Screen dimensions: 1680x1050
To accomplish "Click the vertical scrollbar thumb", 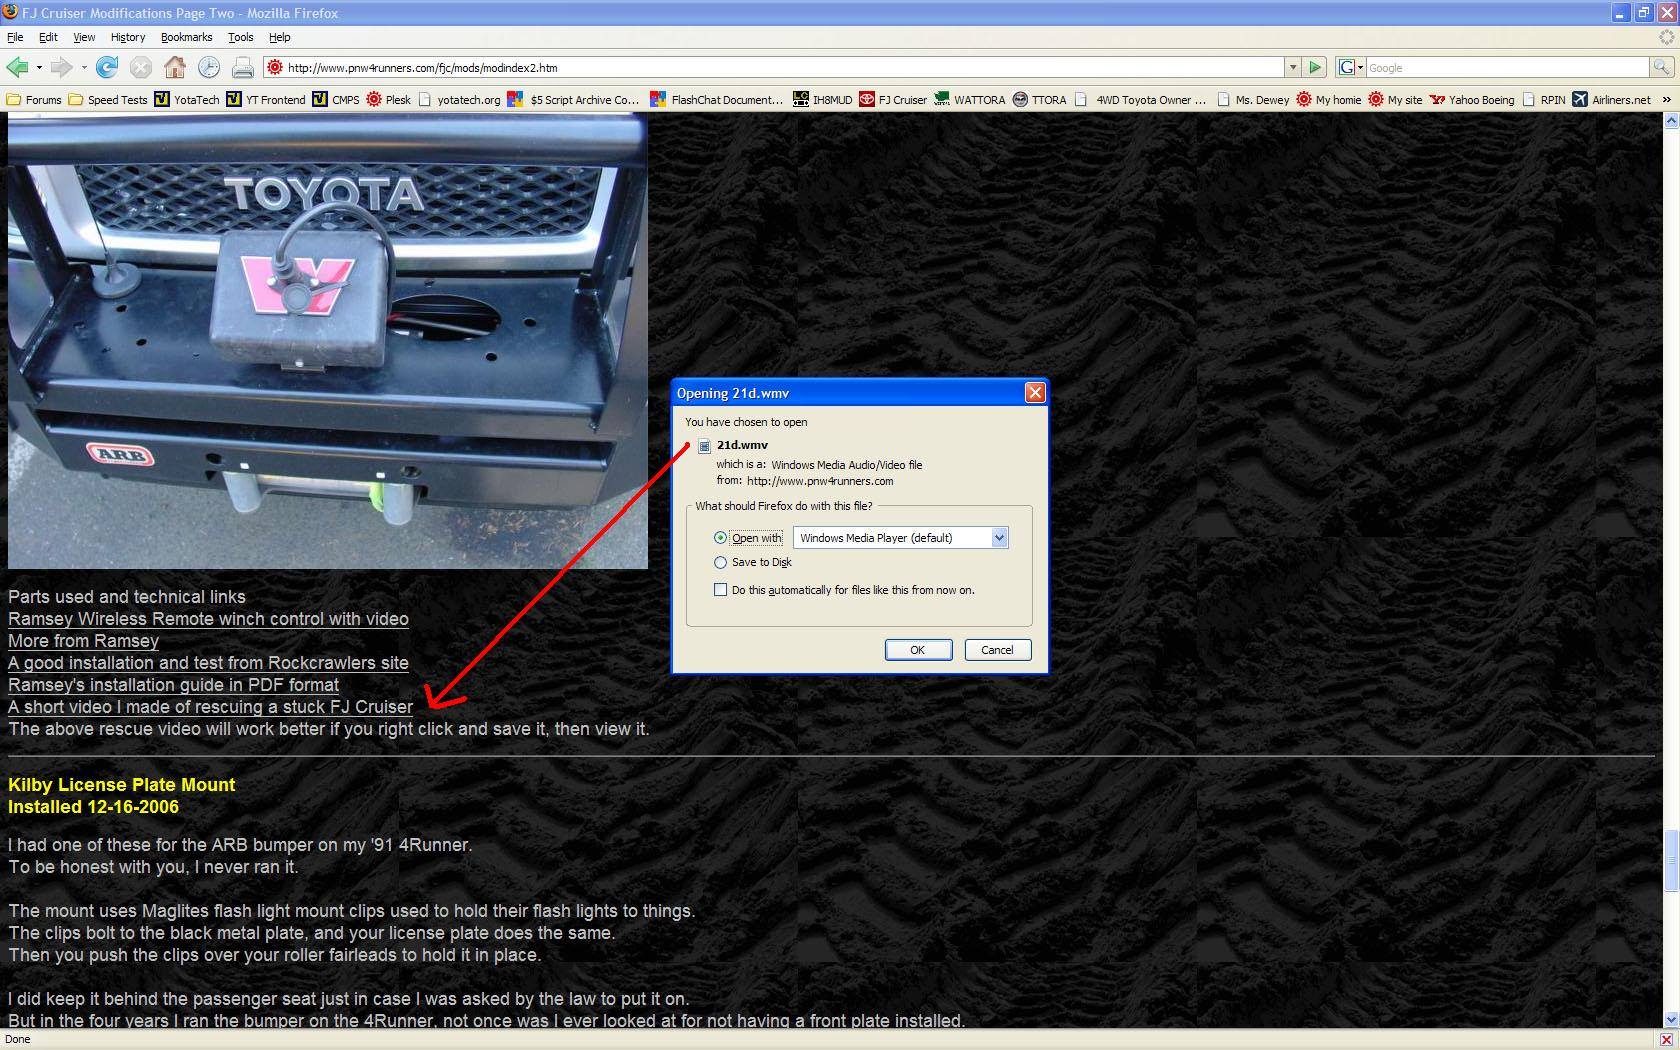I will point(1670,860).
